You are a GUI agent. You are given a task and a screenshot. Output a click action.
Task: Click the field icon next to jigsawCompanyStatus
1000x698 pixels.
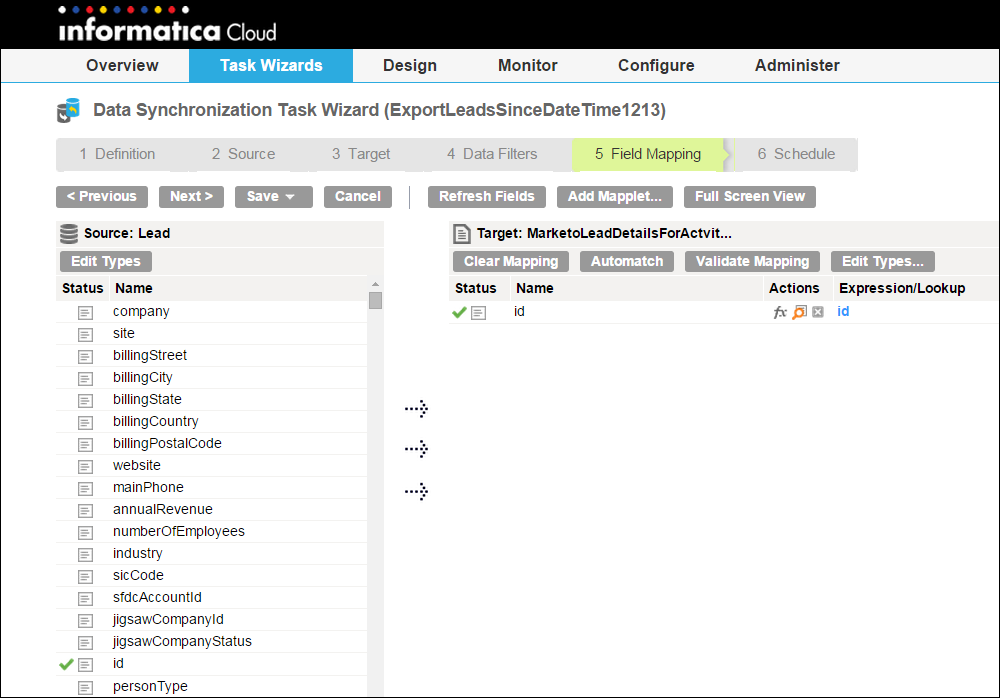pyautogui.click(x=85, y=642)
